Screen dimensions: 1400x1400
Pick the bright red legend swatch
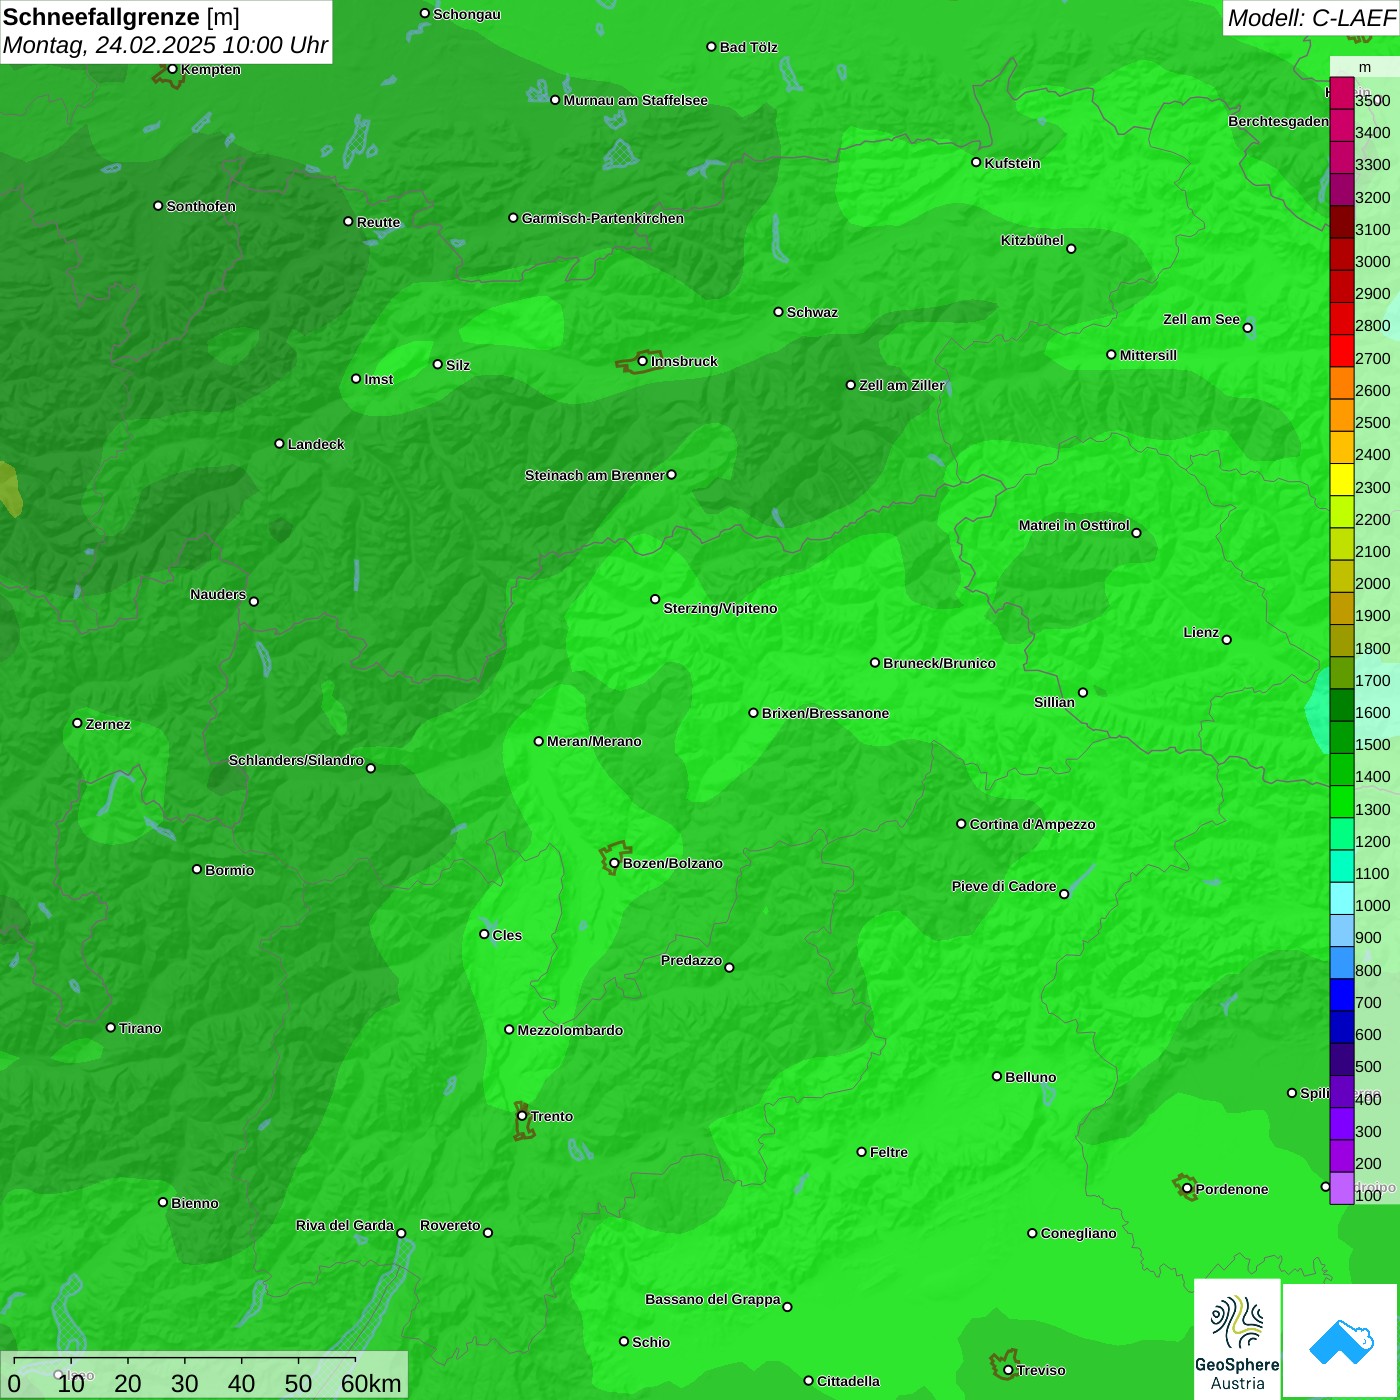(1342, 351)
